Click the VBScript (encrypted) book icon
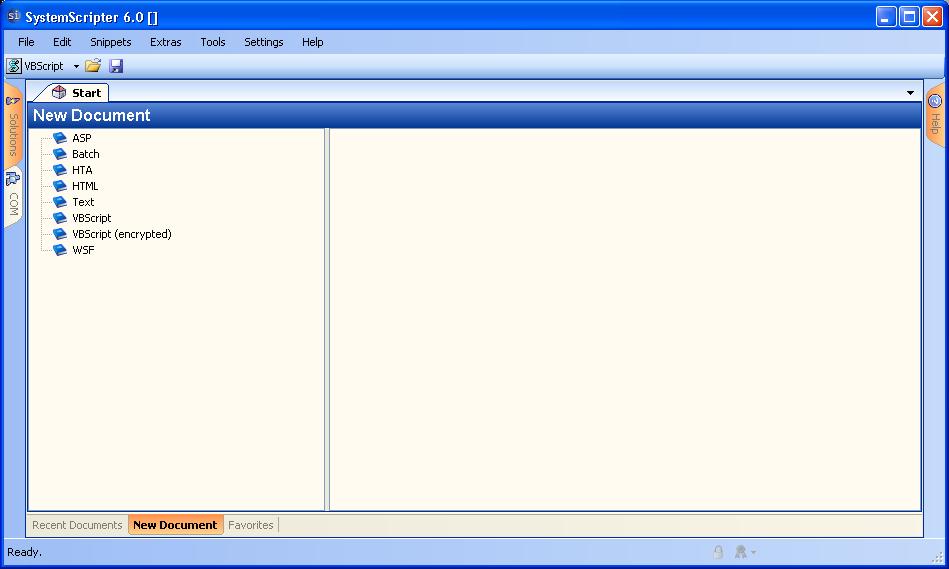949x569 pixels. pyautogui.click(x=60, y=234)
